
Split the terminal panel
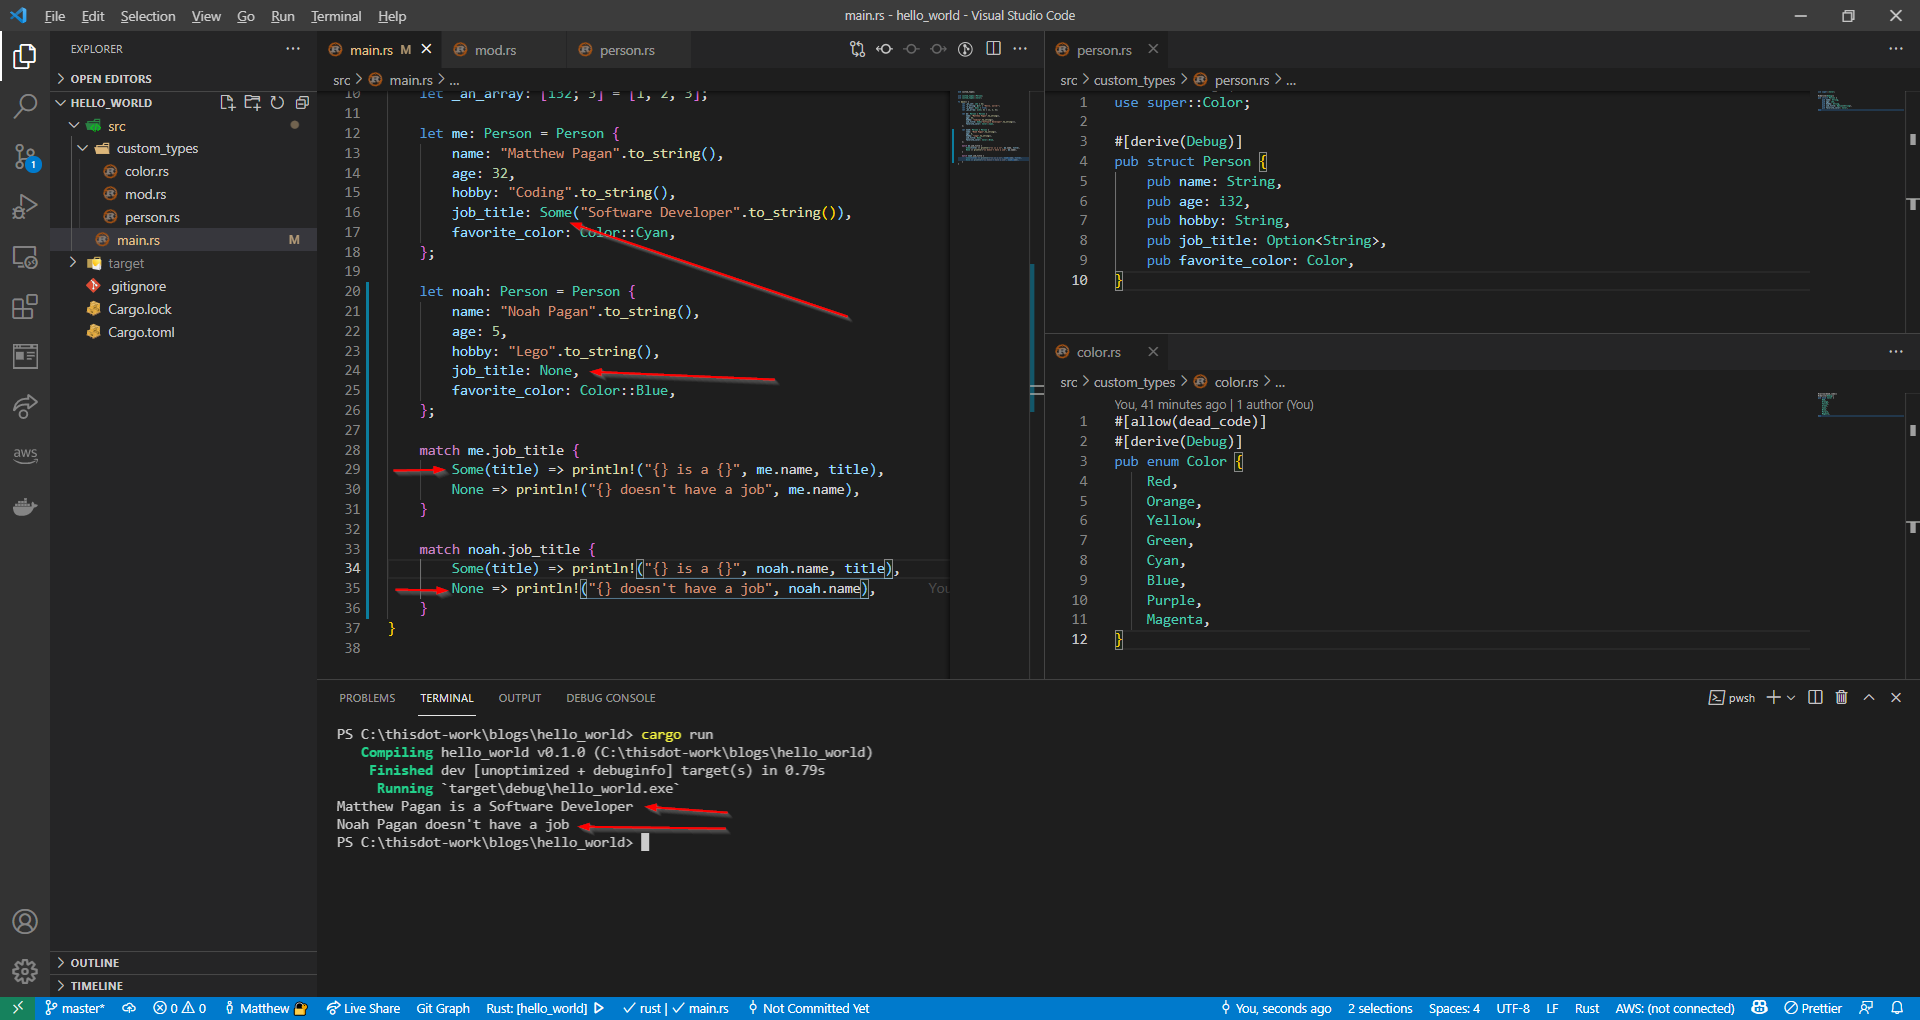coord(1815,697)
